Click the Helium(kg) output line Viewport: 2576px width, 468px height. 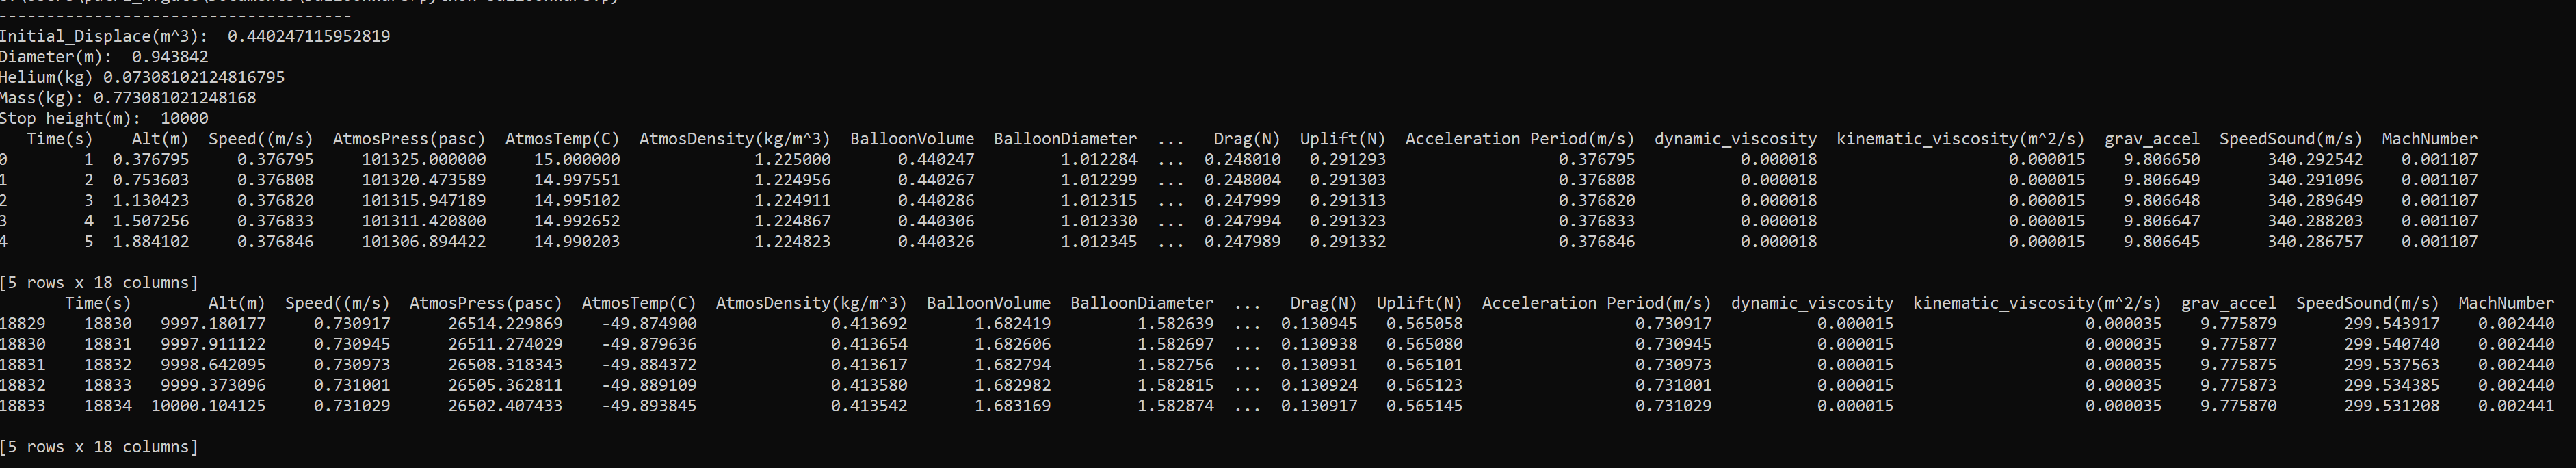click(142, 77)
